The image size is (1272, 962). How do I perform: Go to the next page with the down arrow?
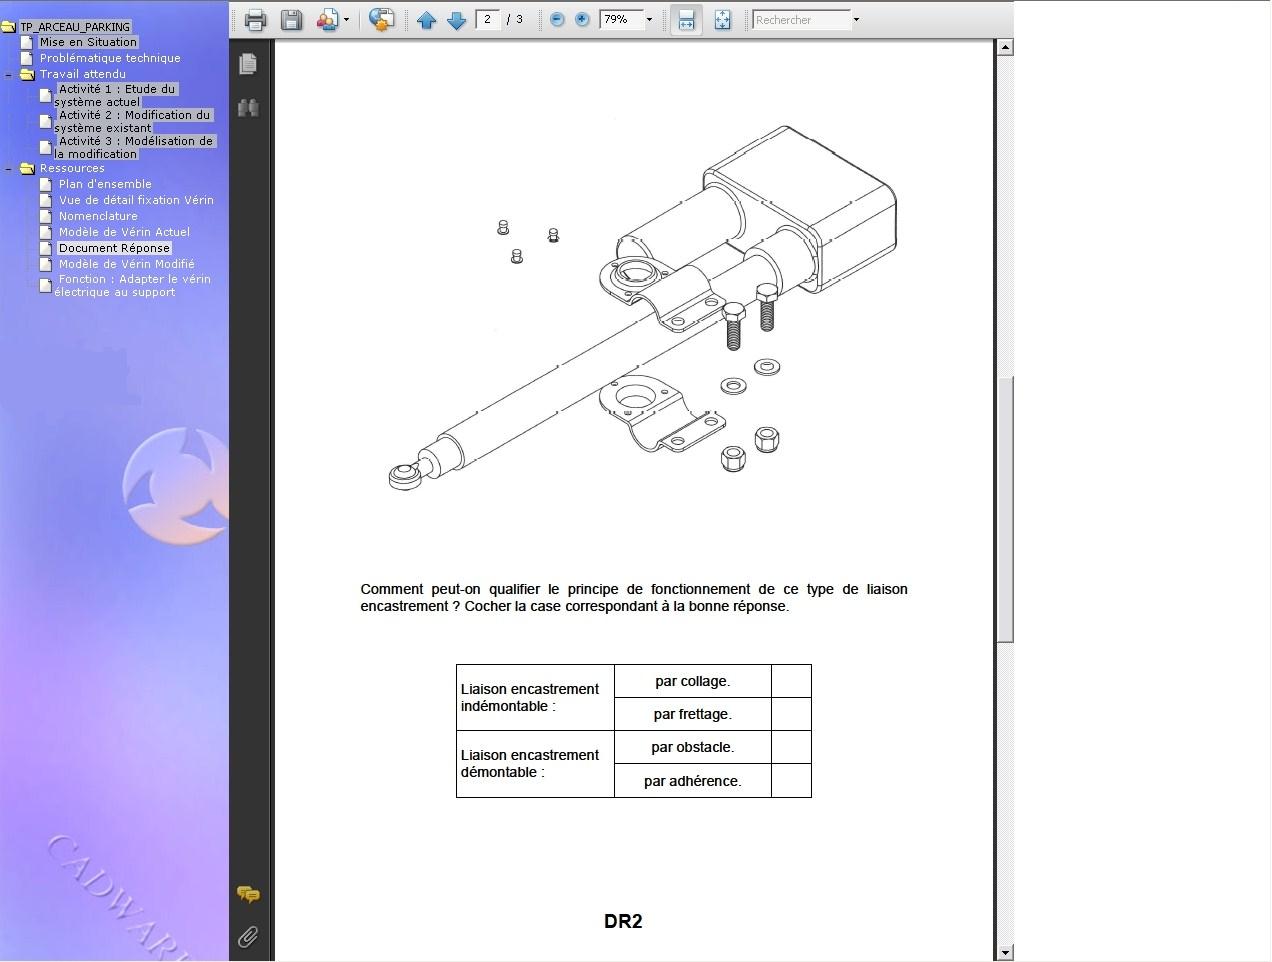[x=456, y=20]
